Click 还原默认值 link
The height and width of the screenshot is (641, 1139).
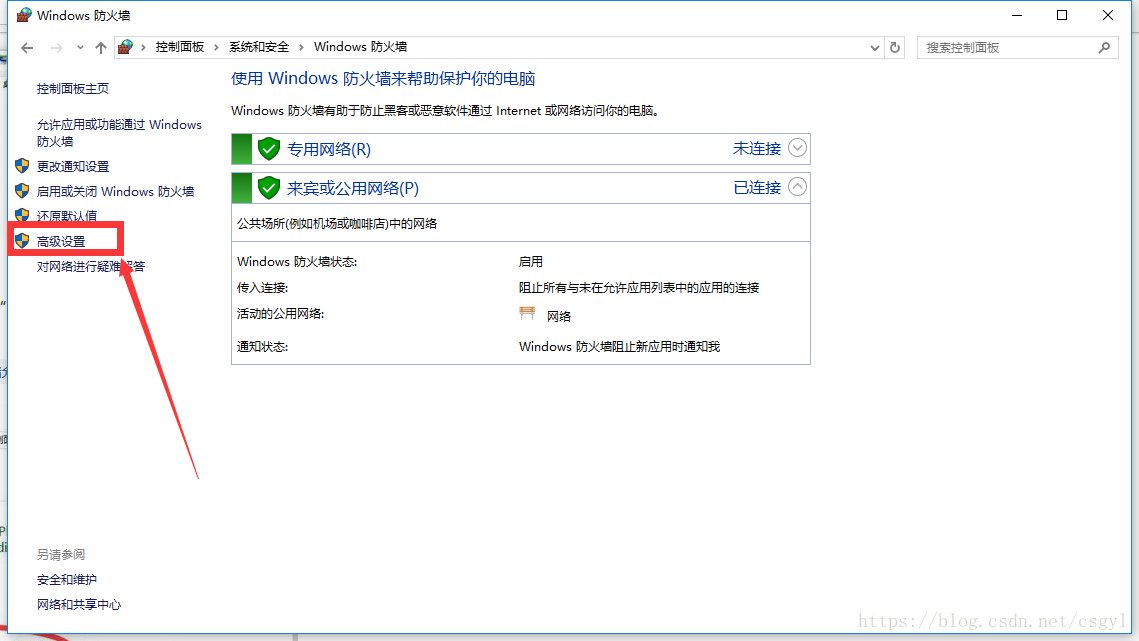[x=67, y=216]
